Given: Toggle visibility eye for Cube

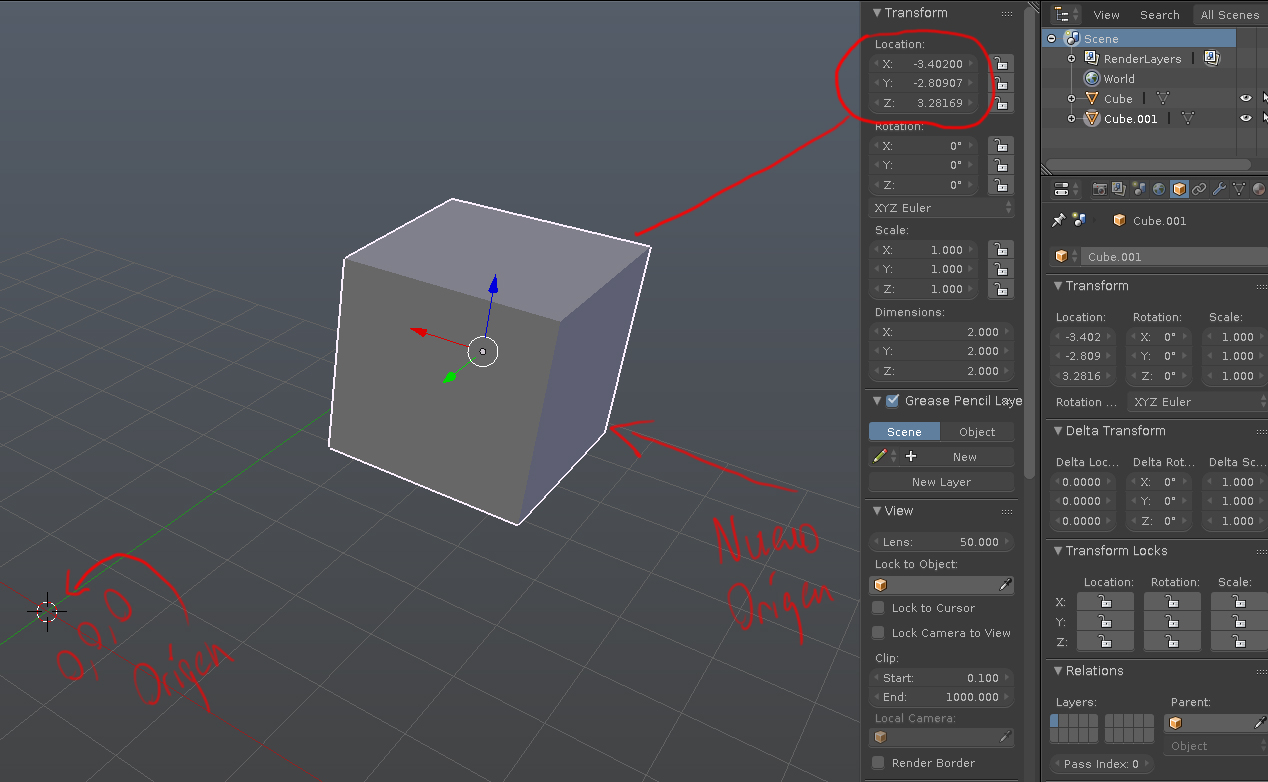Looking at the screenshot, I should tap(1246, 99).
